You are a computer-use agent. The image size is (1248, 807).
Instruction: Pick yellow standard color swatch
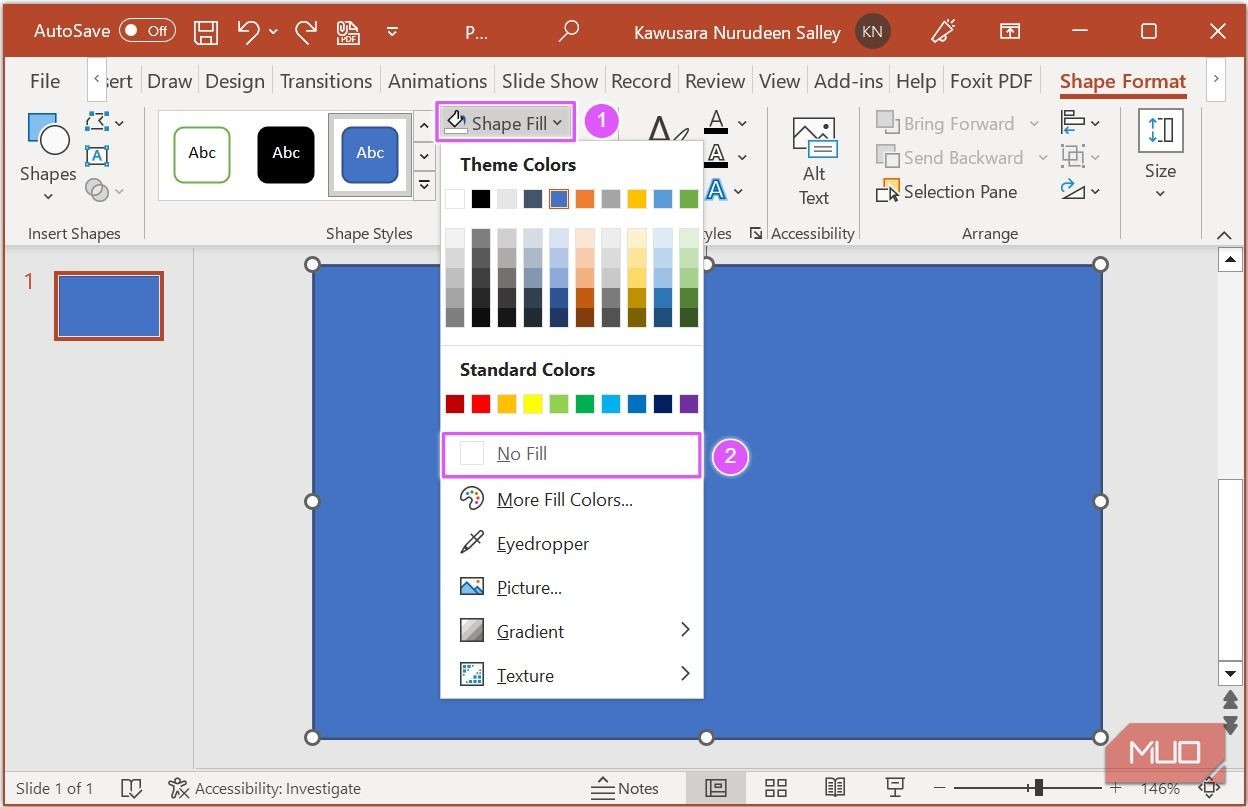point(533,404)
